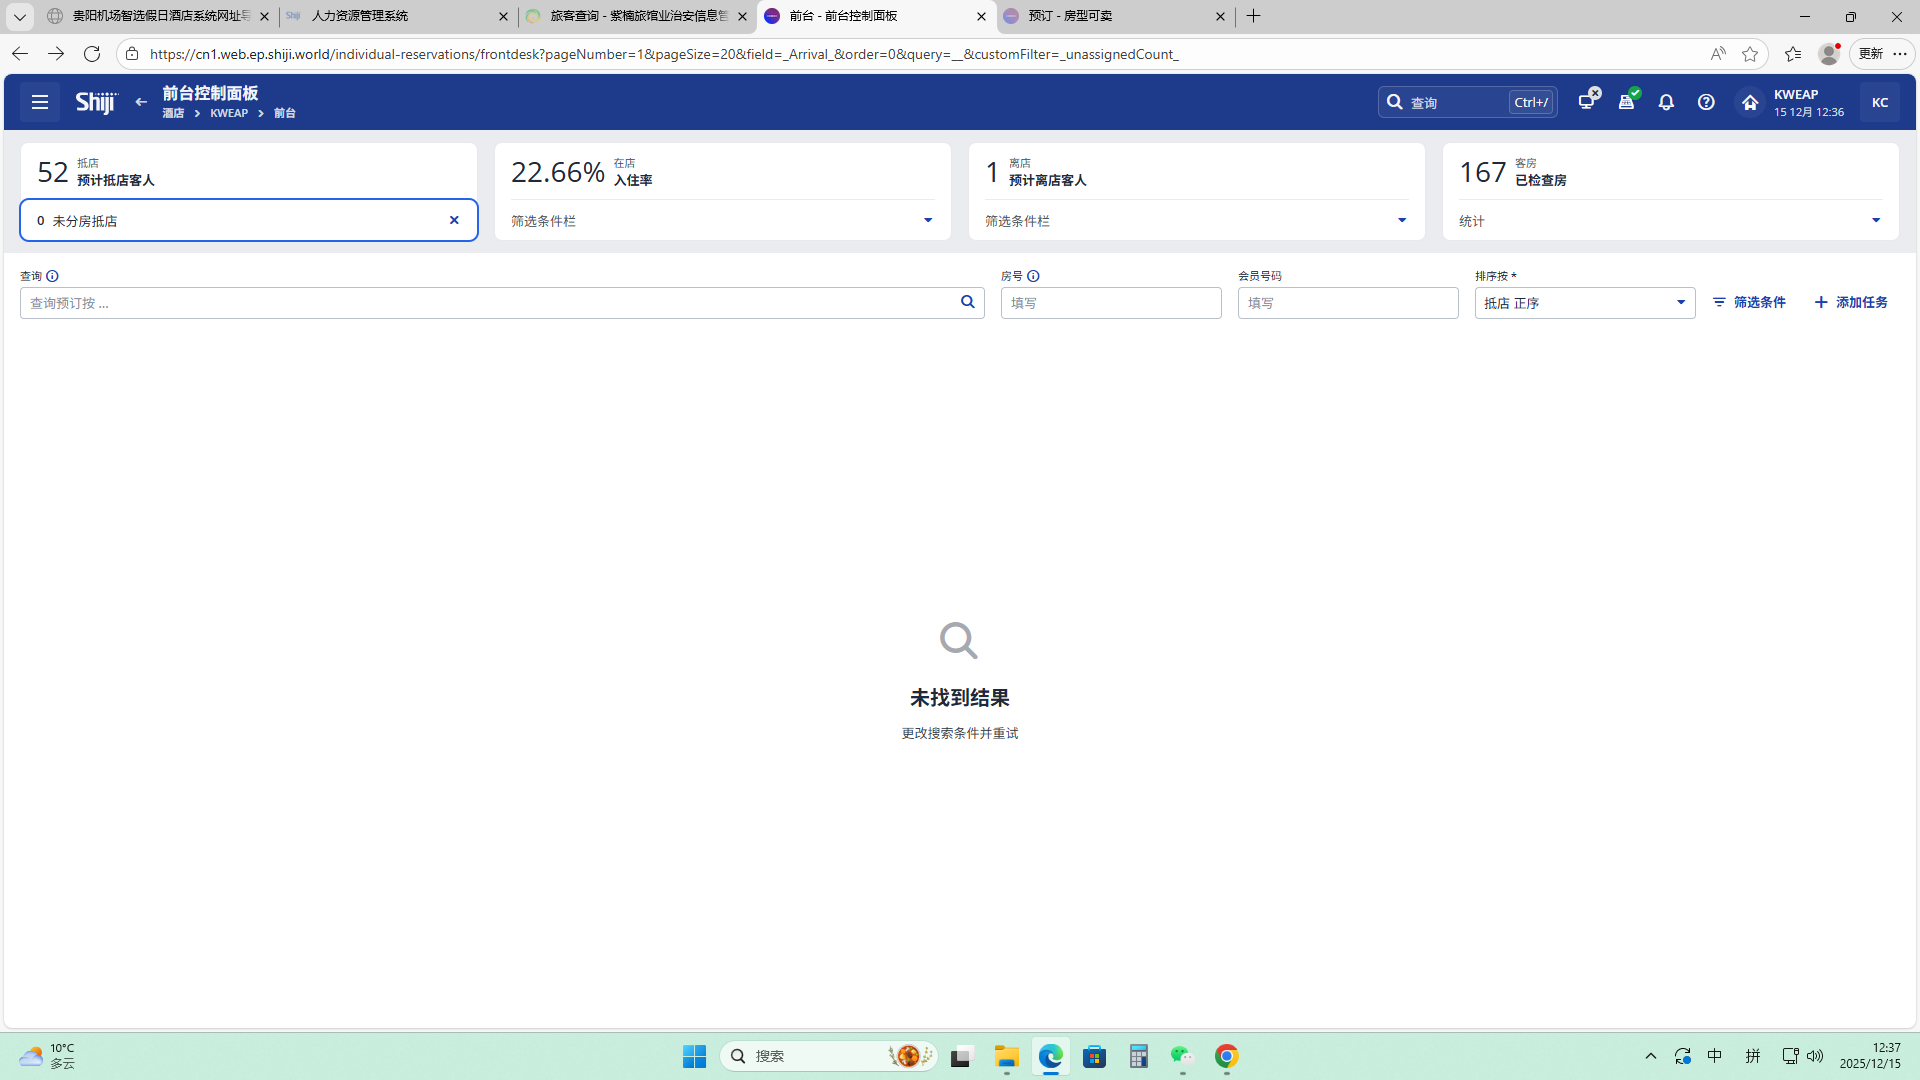Screen dimensions: 1920x1080
Task: Click the magnifier in reservation search box
Action: point(967,302)
